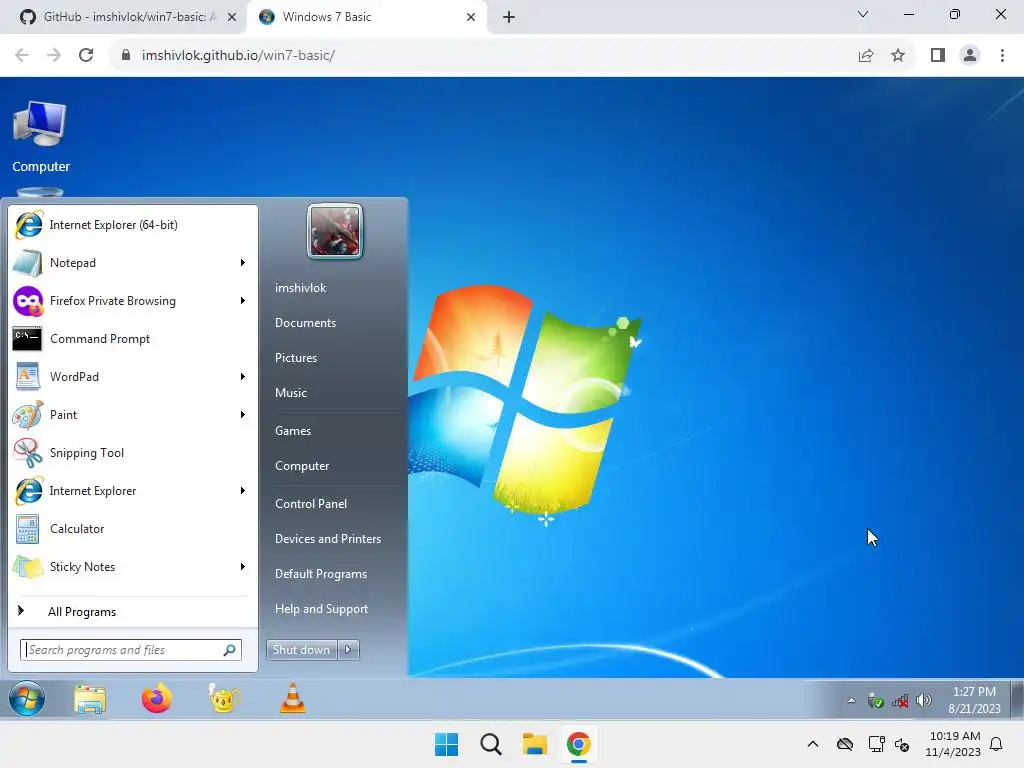1024x768 pixels.
Task: Click Chrome icon on Windows 11 taskbar
Action: pyautogui.click(x=578, y=744)
